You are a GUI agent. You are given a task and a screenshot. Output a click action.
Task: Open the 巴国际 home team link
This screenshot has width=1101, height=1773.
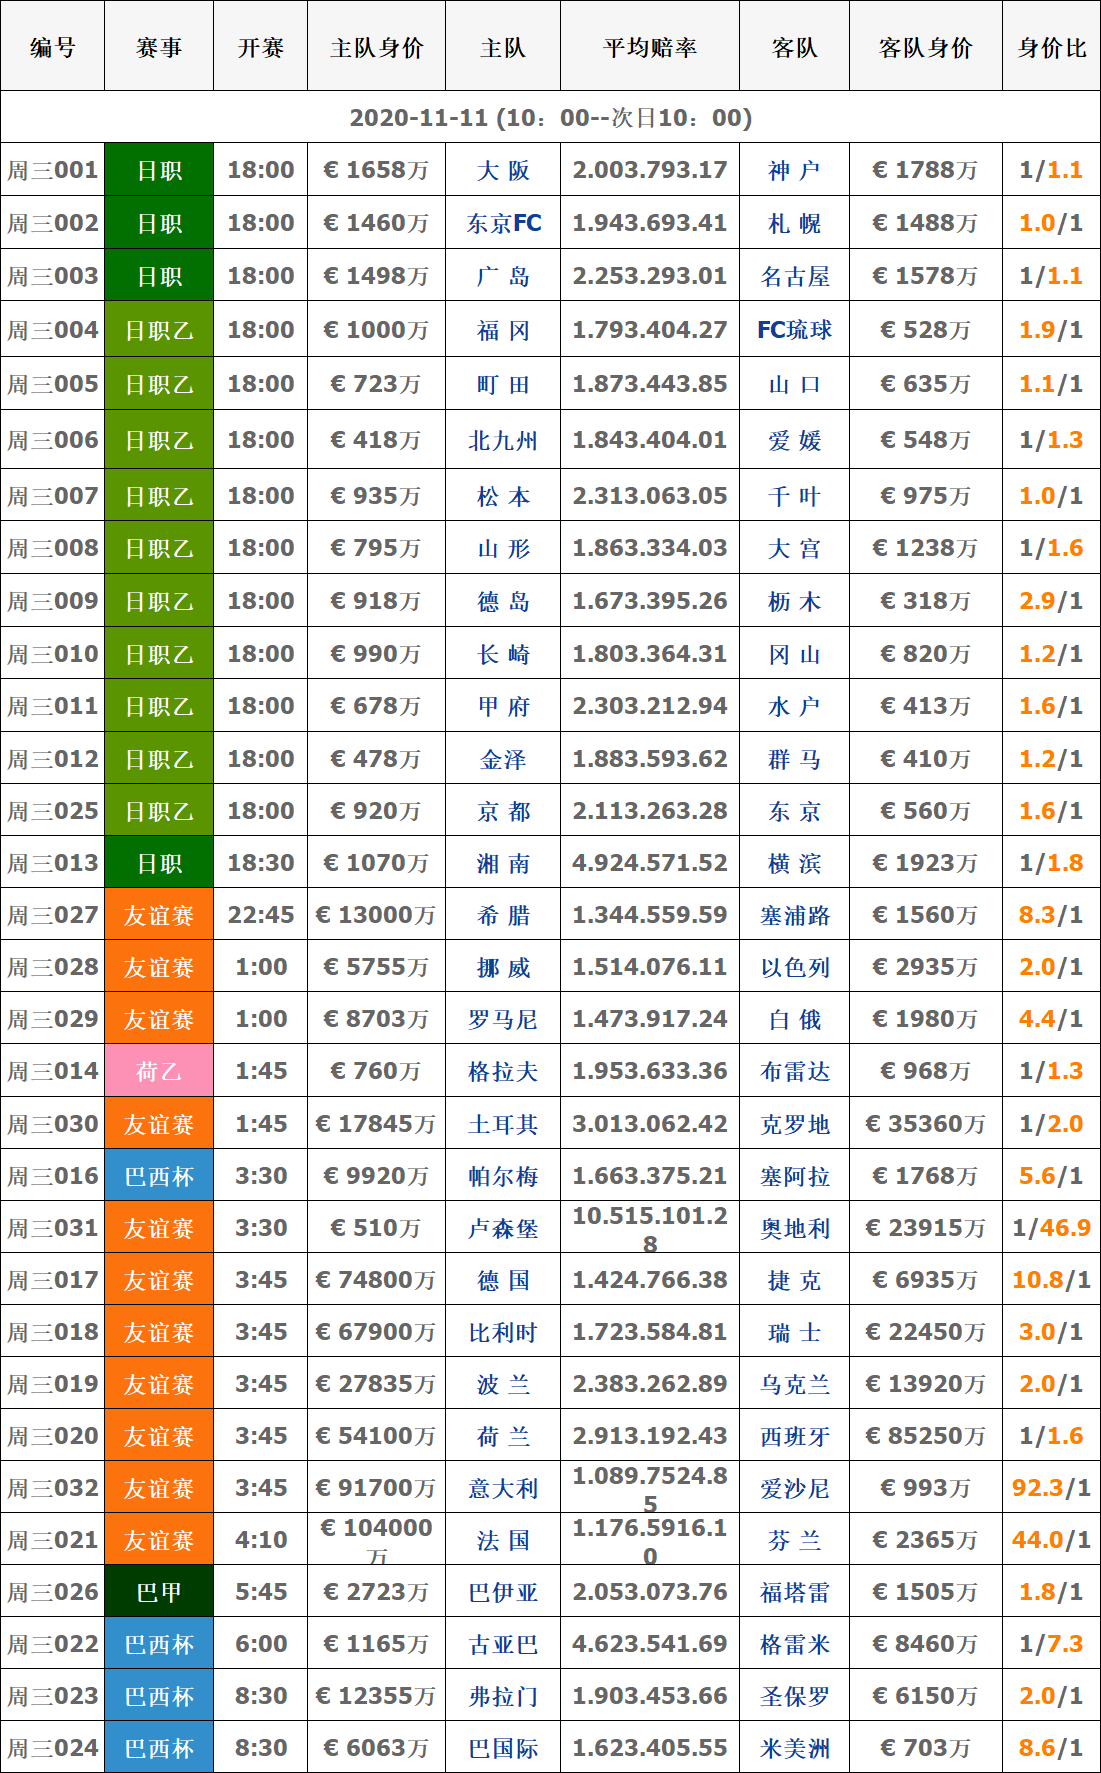point(503,1748)
